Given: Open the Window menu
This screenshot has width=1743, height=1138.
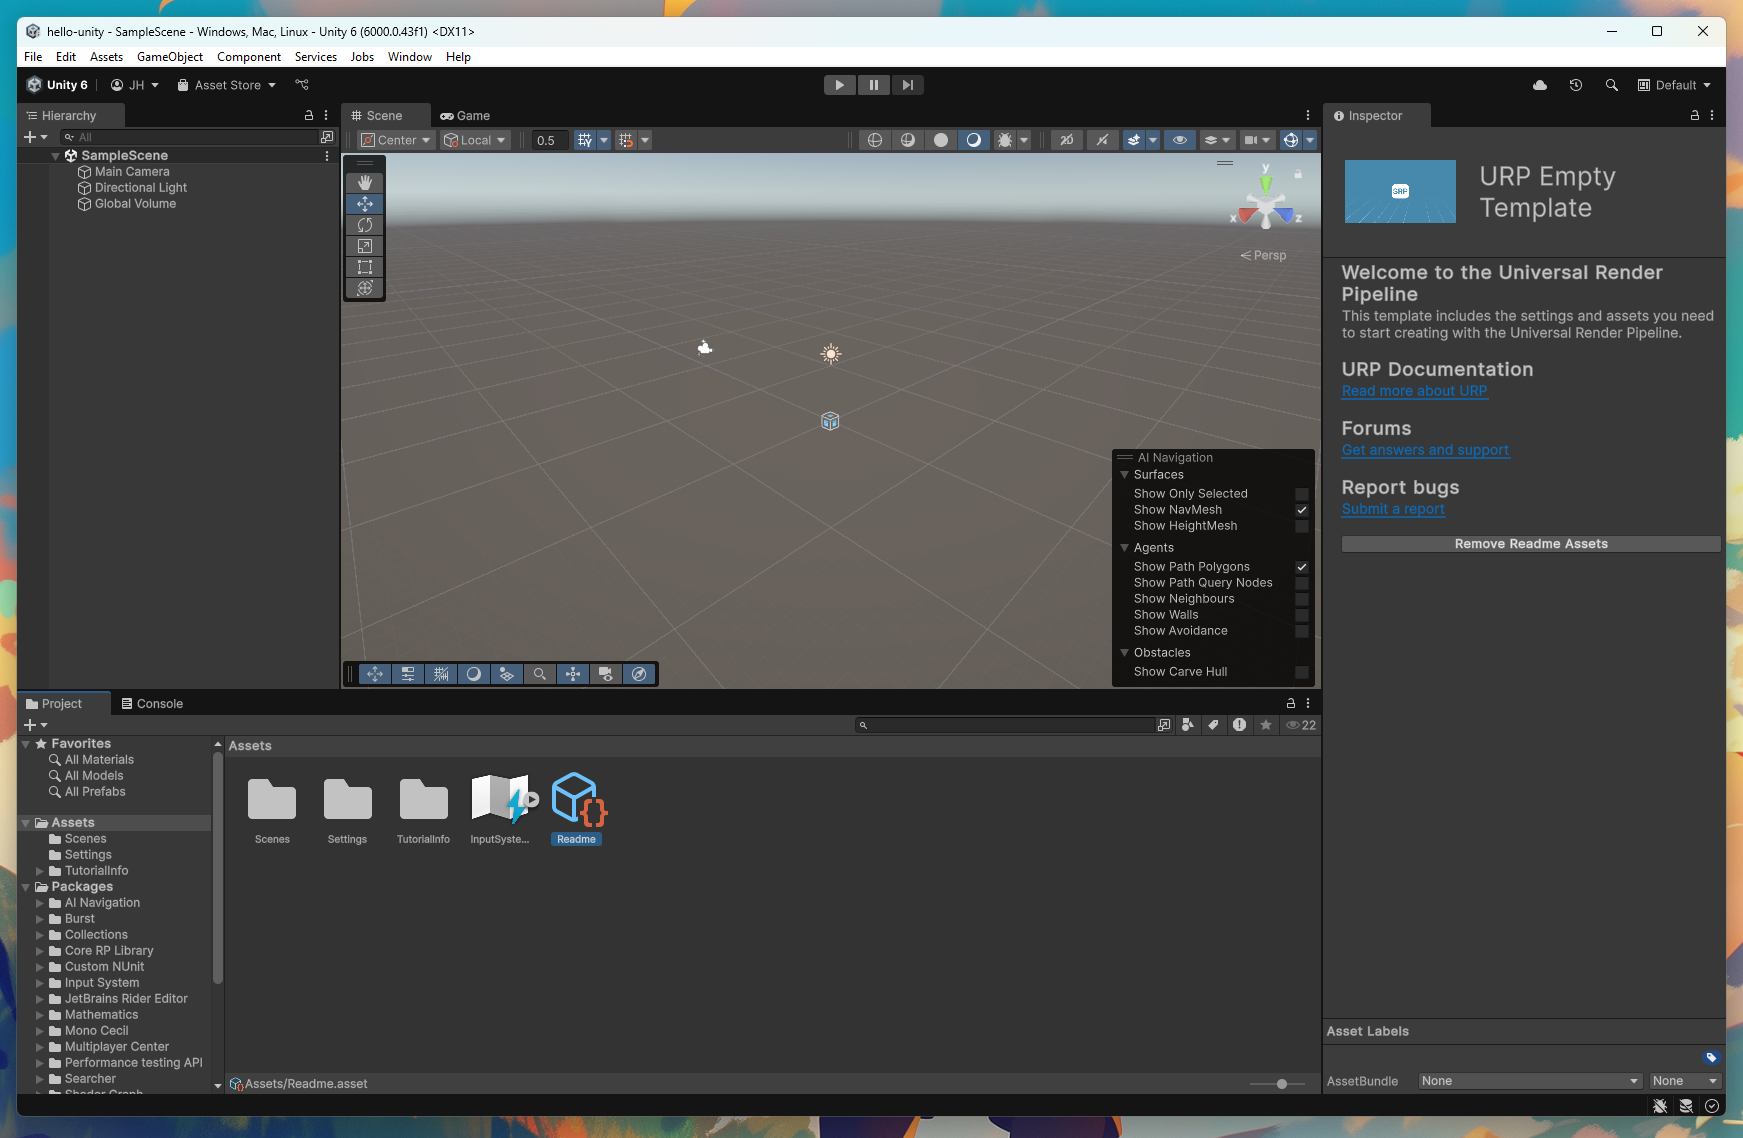Looking at the screenshot, I should pyautogui.click(x=410, y=57).
